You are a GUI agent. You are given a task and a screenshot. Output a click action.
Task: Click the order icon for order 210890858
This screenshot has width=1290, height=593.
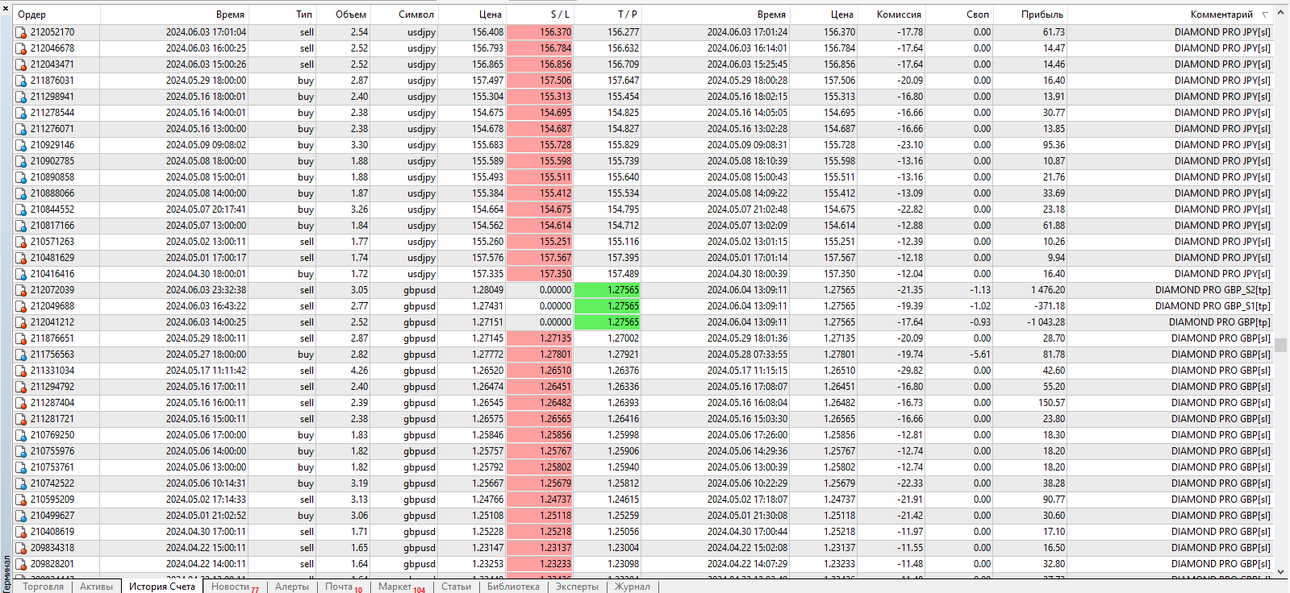[21, 177]
